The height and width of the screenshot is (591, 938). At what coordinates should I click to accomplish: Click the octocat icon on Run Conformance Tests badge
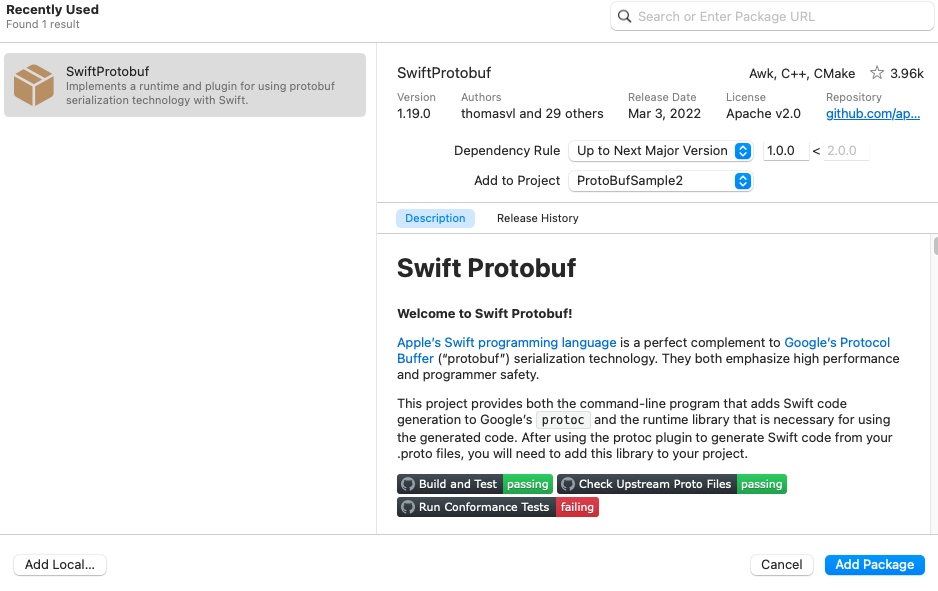click(408, 507)
